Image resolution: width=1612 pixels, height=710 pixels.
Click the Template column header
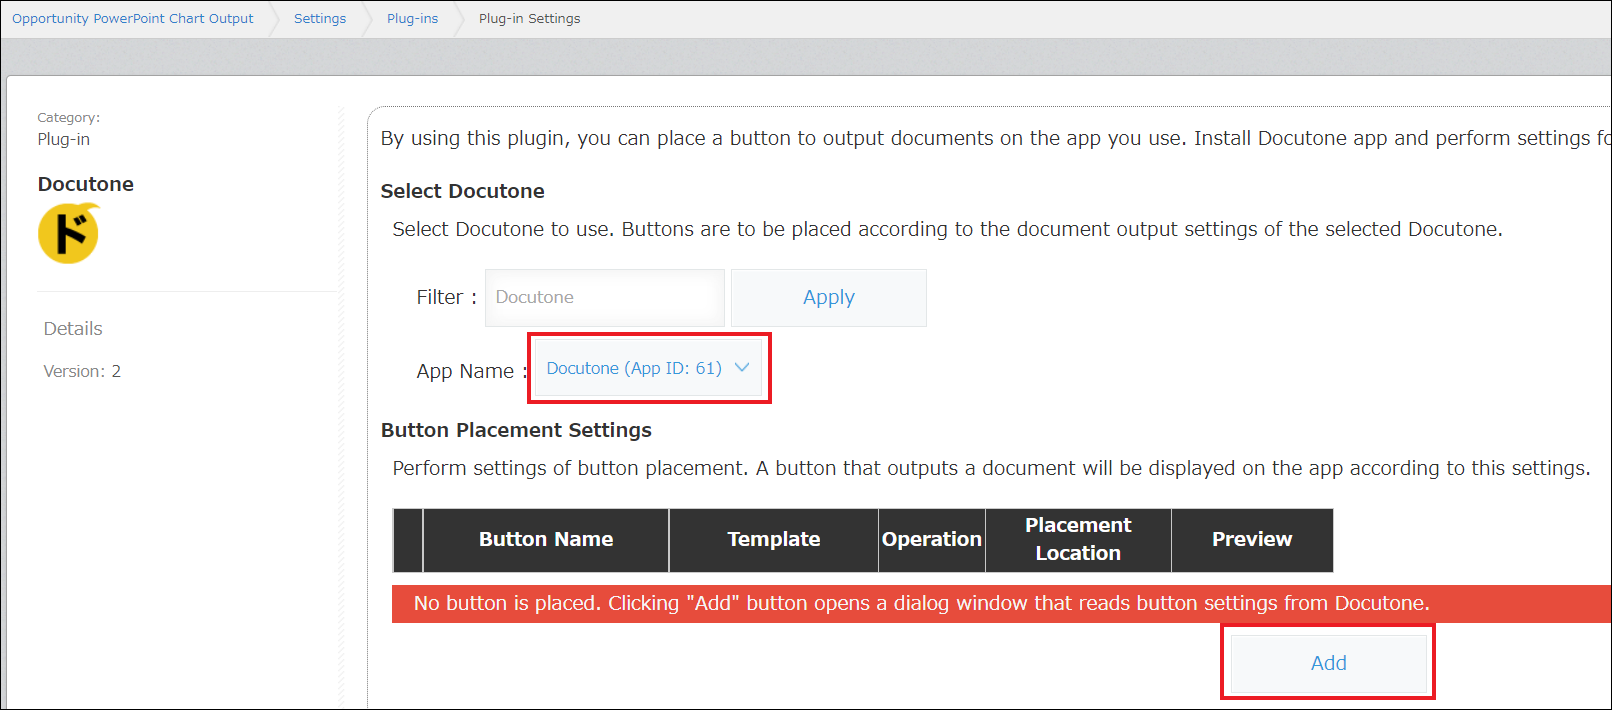coord(774,540)
